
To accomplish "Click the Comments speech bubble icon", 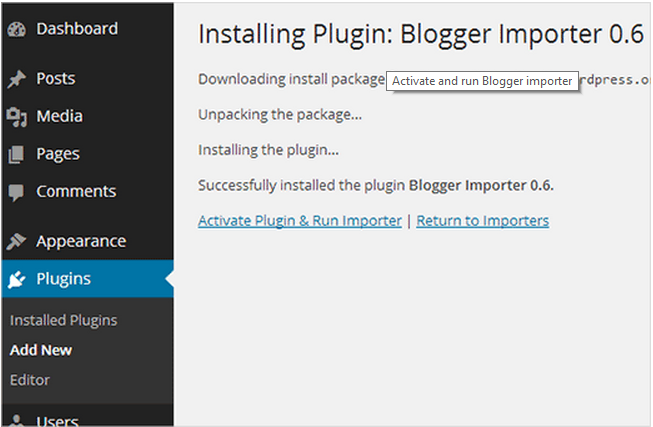I will (16, 192).
